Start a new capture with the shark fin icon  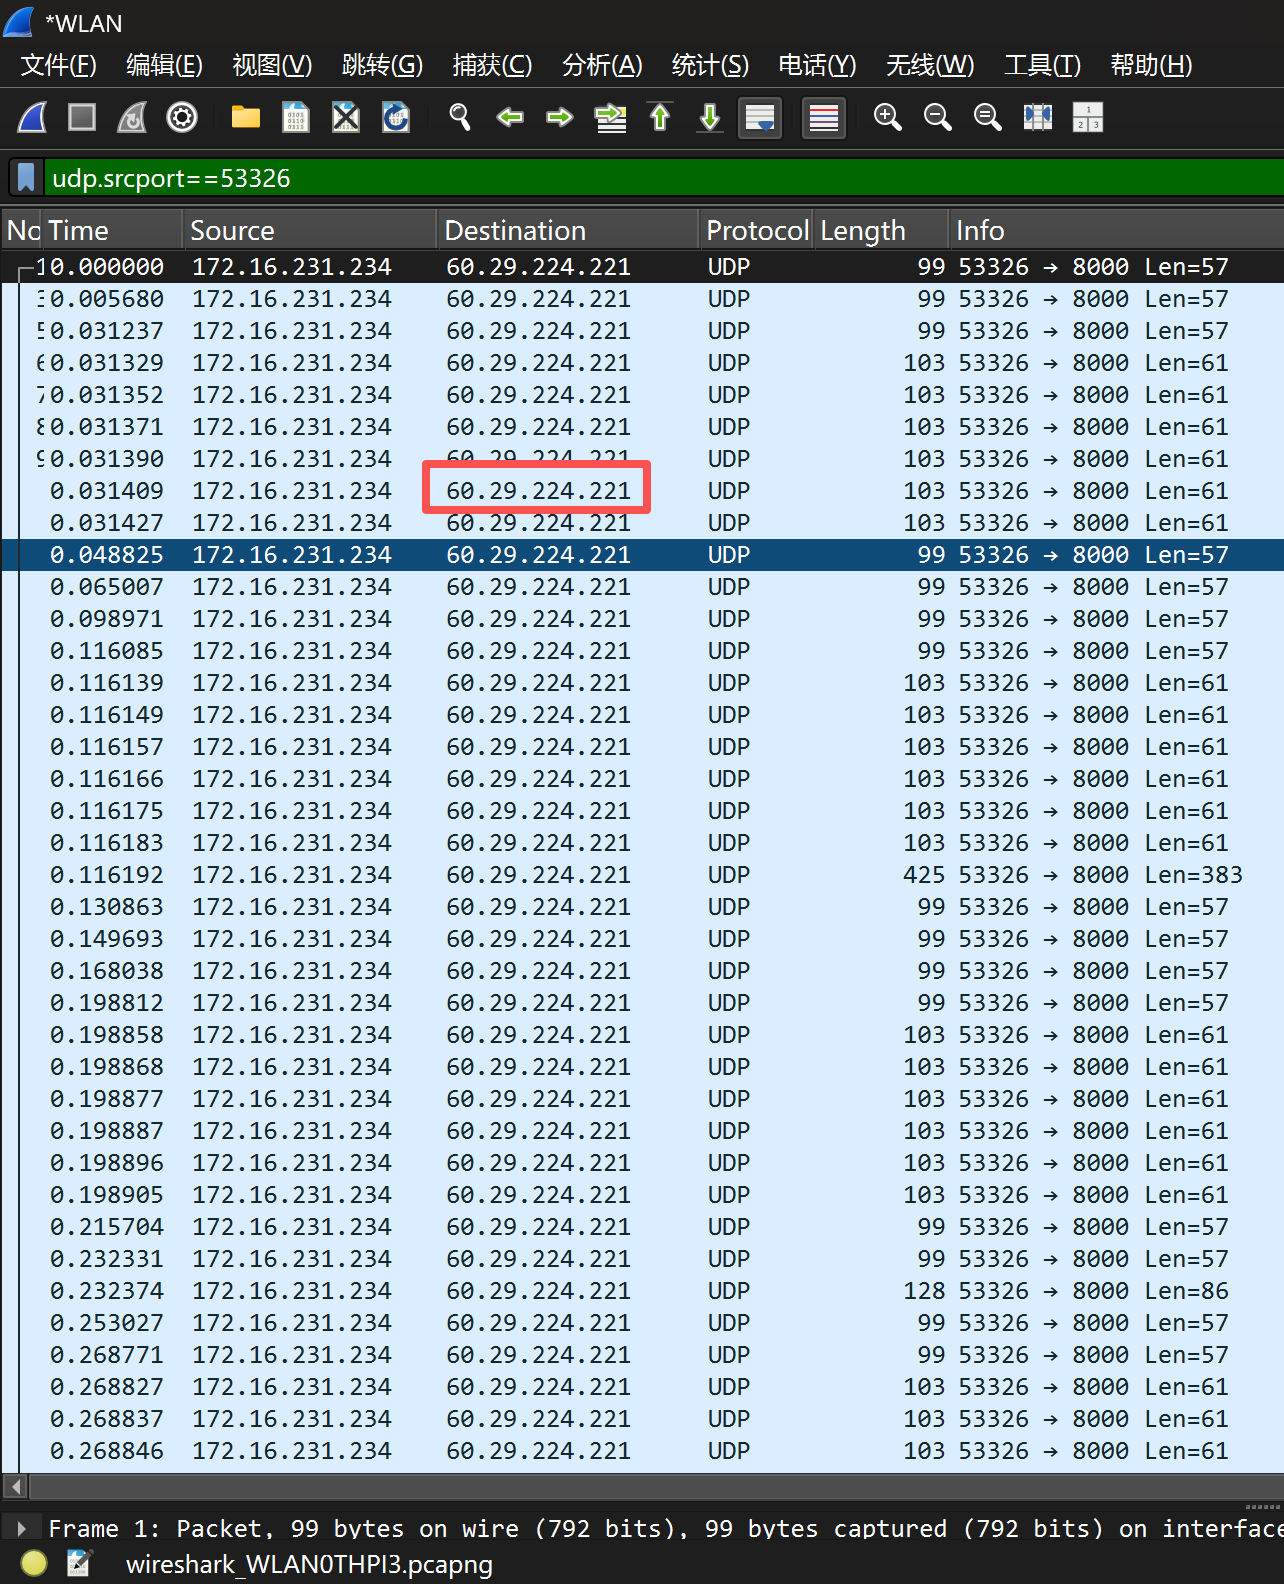point(33,118)
